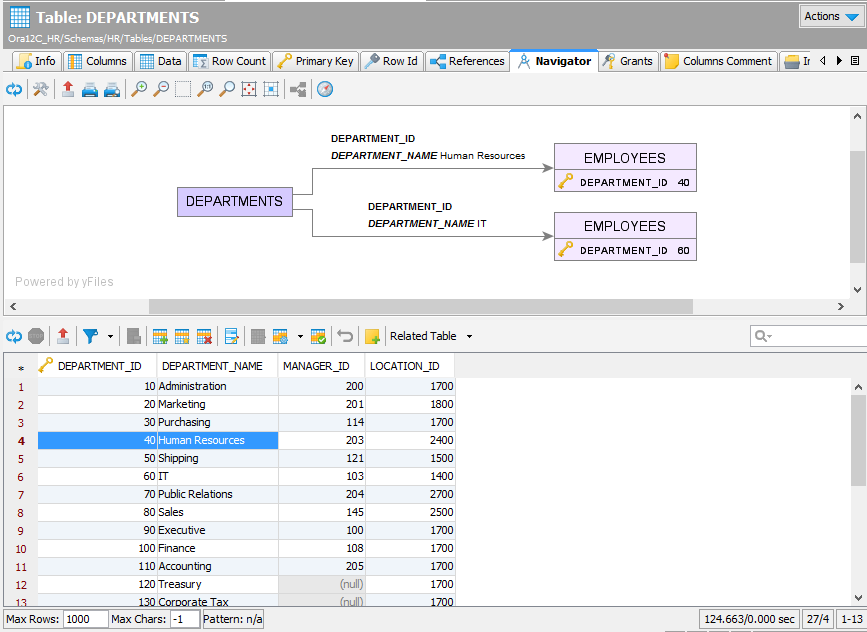The height and width of the screenshot is (632, 867).
Task: Show the tab list menu icon
Action: point(855,61)
